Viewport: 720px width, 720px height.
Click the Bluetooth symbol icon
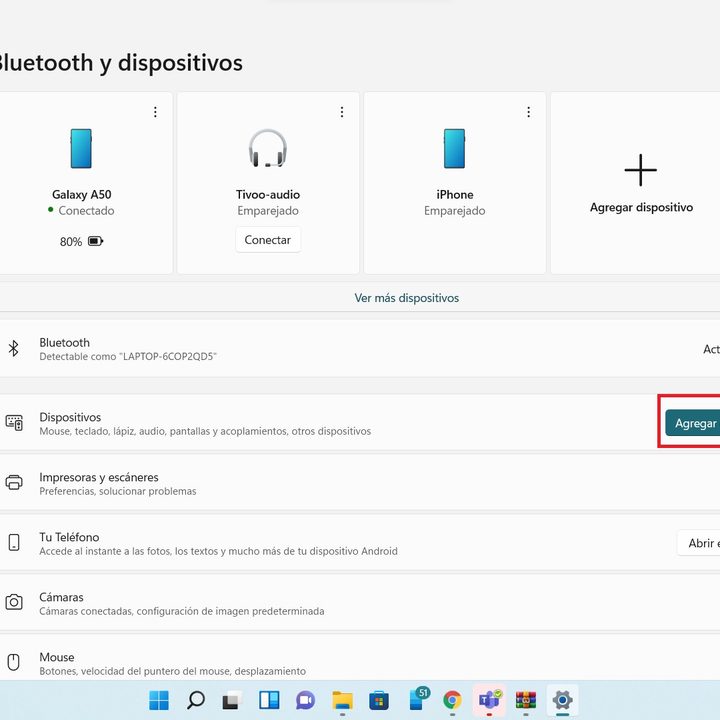[x=14, y=349]
